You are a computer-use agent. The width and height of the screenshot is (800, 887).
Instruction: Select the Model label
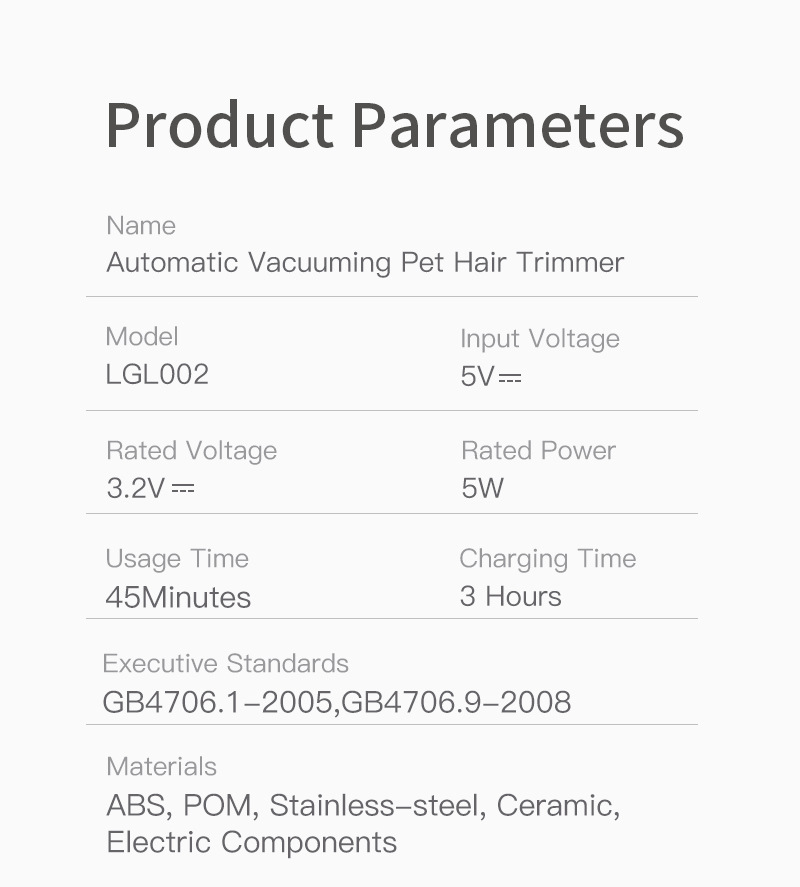pyautogui.click(x=142, y=337)
